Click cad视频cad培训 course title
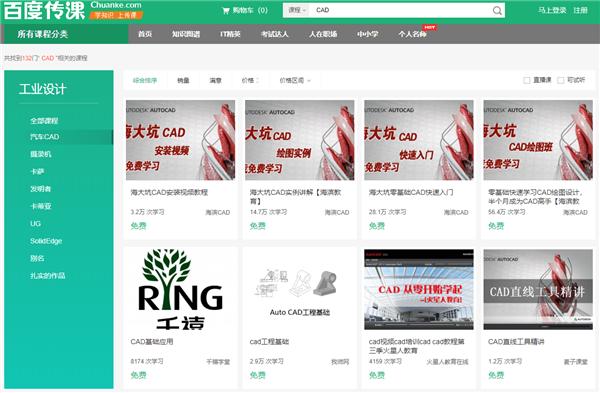Image resolution: width=600 pixels, height=393 pixels. pyautogui.click(x=417, y=346)
